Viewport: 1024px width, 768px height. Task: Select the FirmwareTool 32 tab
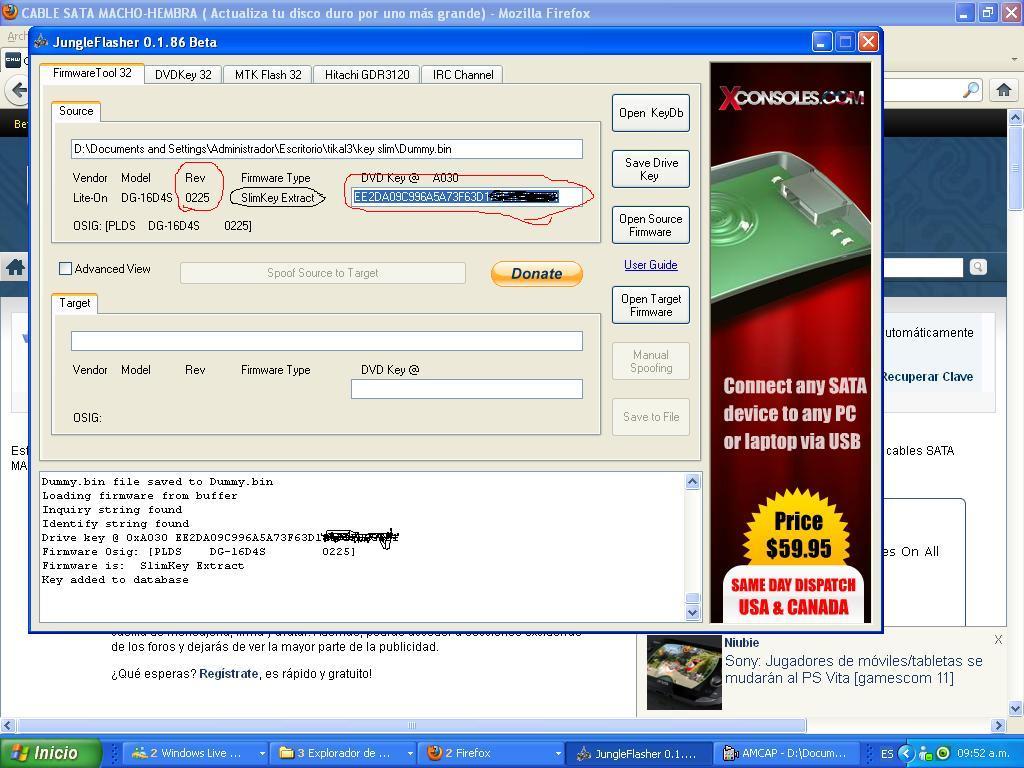(x=92, y=73)
